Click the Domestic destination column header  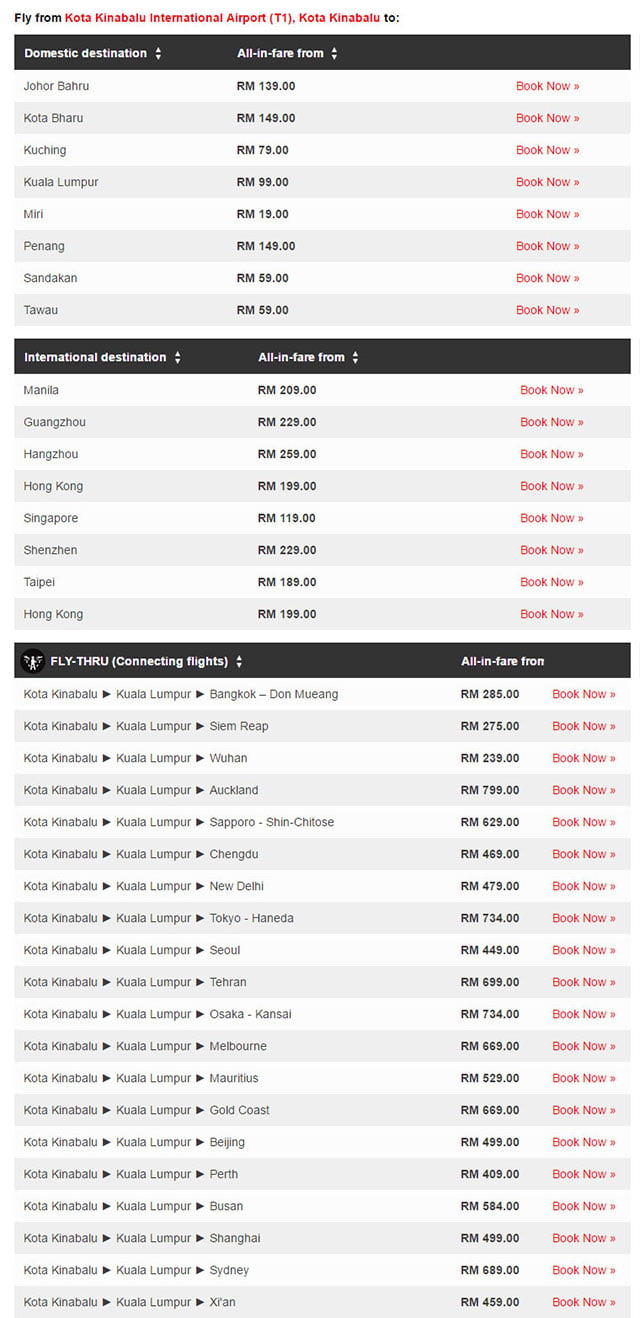click(x=85, y=53)
